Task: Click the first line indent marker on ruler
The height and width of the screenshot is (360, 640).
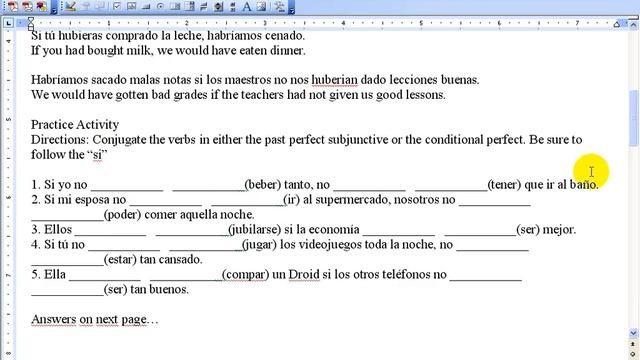Action: [31, 20]
